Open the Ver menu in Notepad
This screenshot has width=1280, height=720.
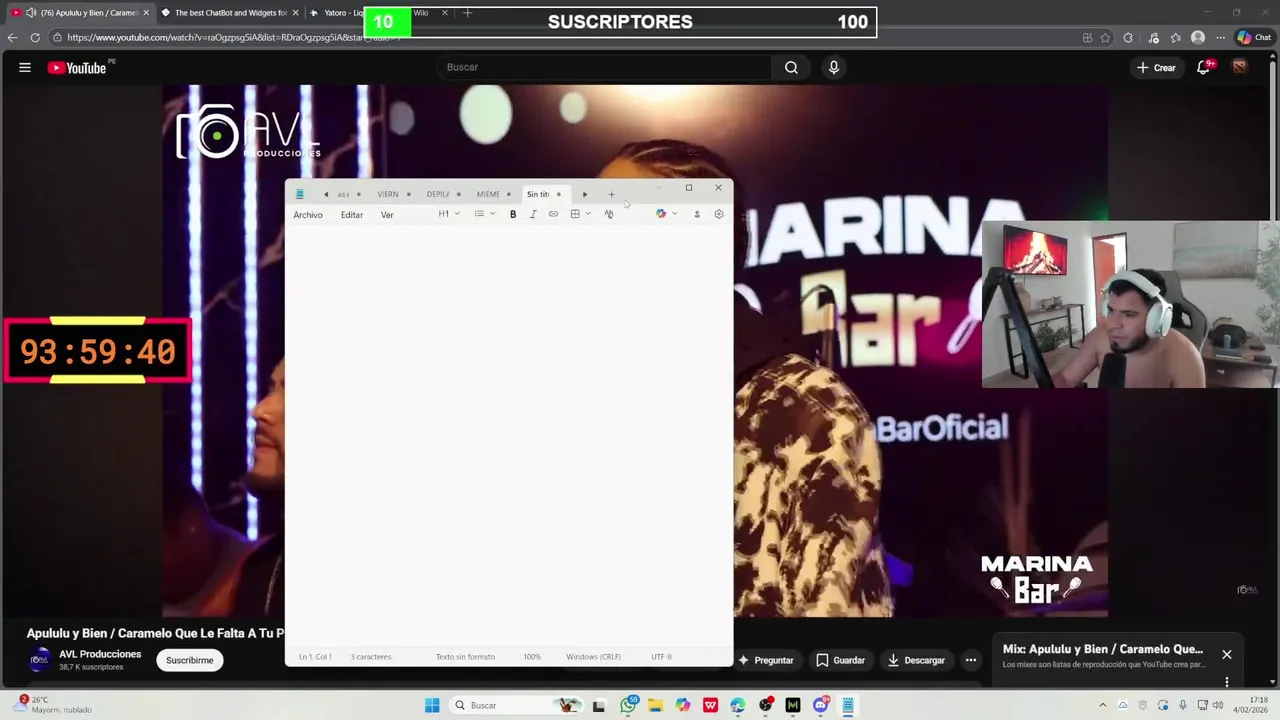[387, 215]
